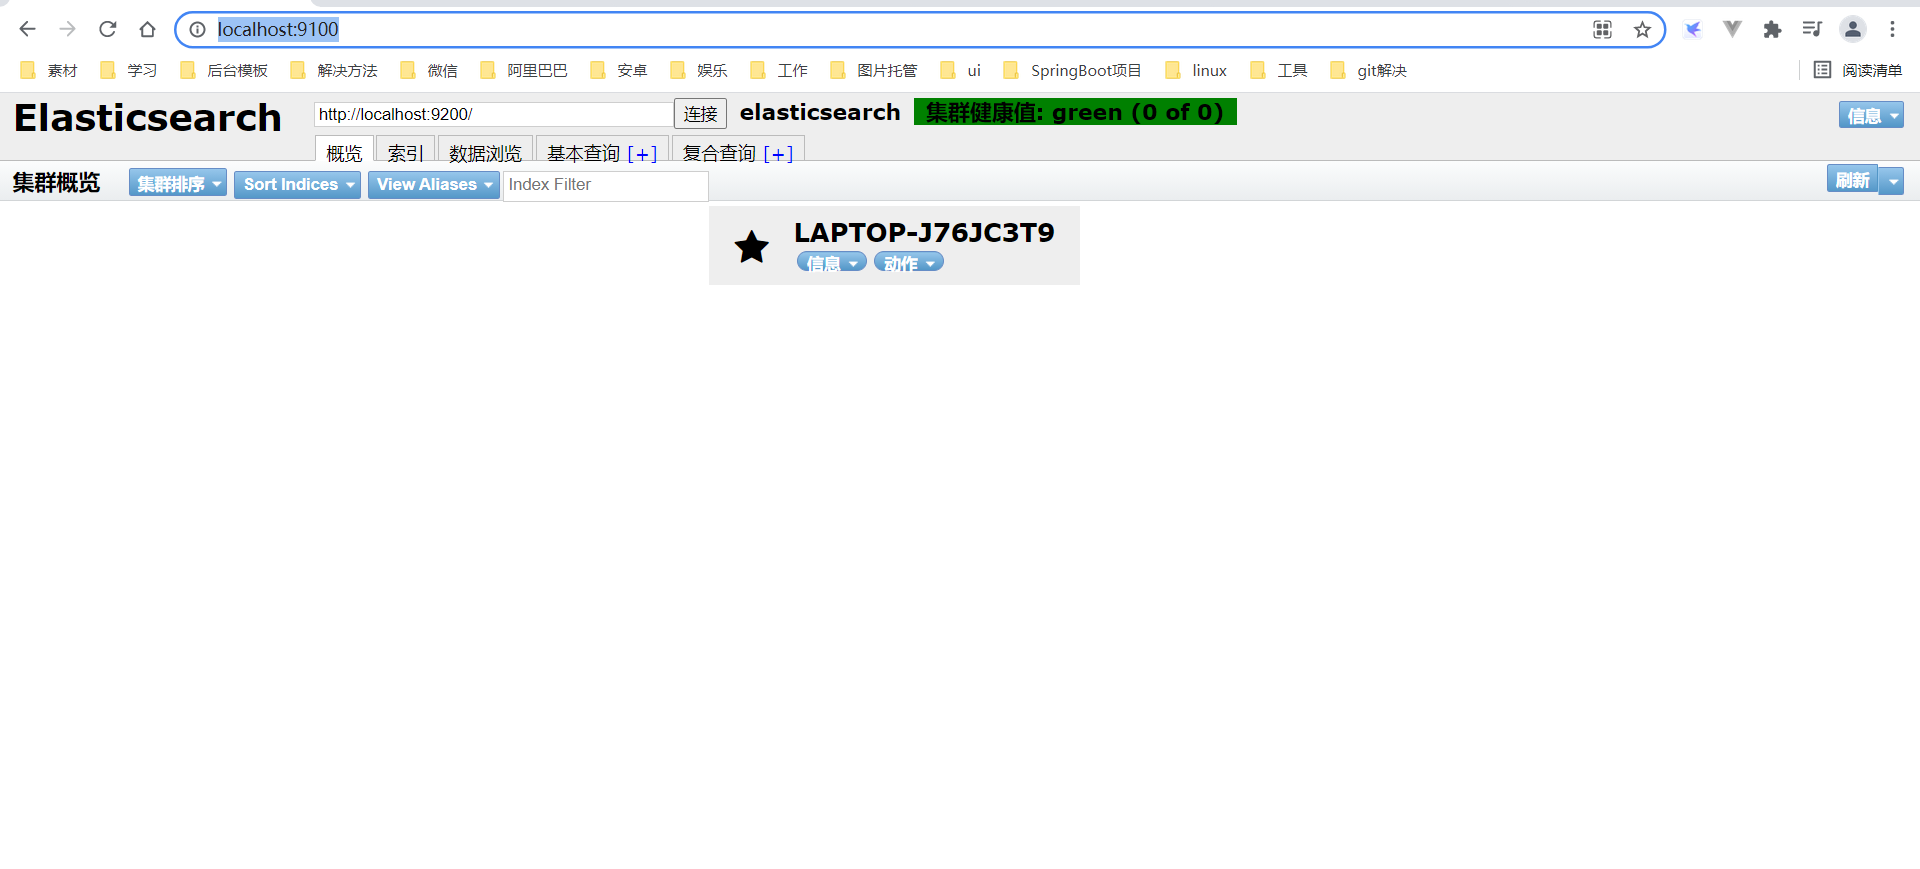Image resolution: width=1920 pixels, height=869 pixels.
Task: Open the linux bookmark folder
Action: [1196, 70]
